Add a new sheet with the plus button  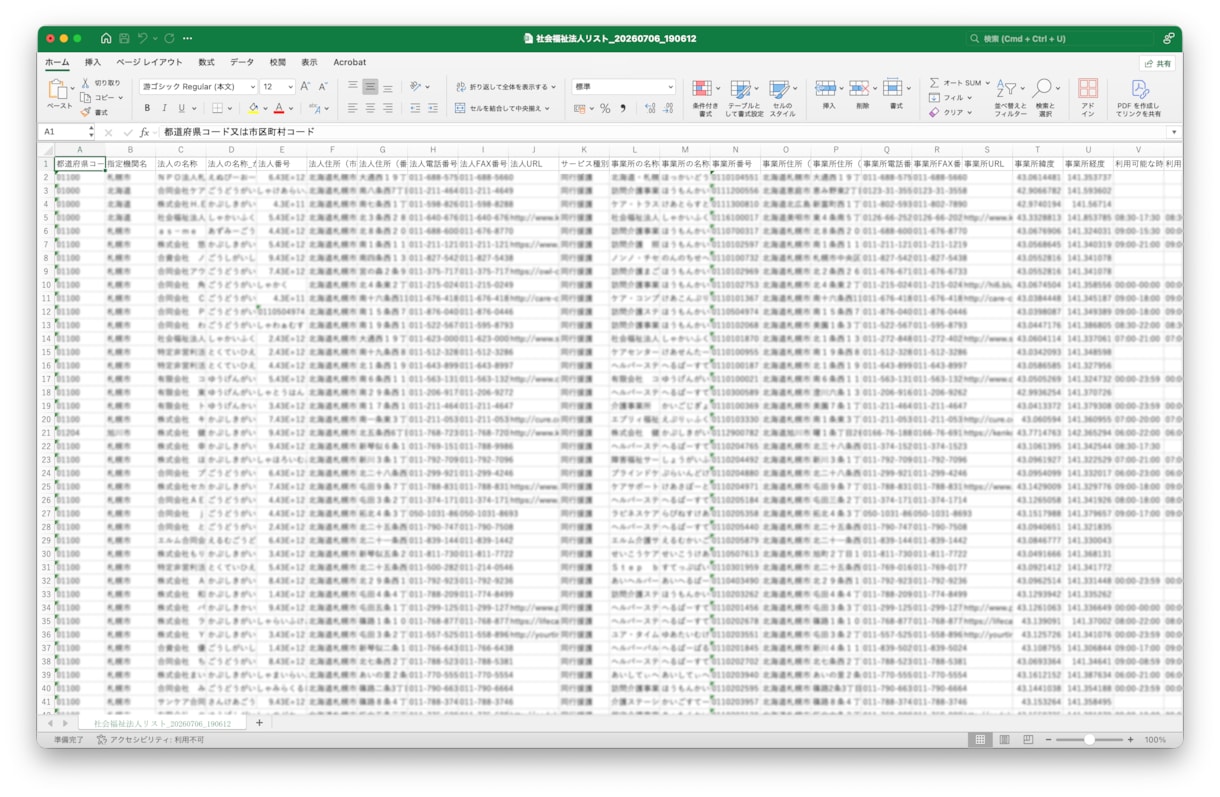coord(259,723)
